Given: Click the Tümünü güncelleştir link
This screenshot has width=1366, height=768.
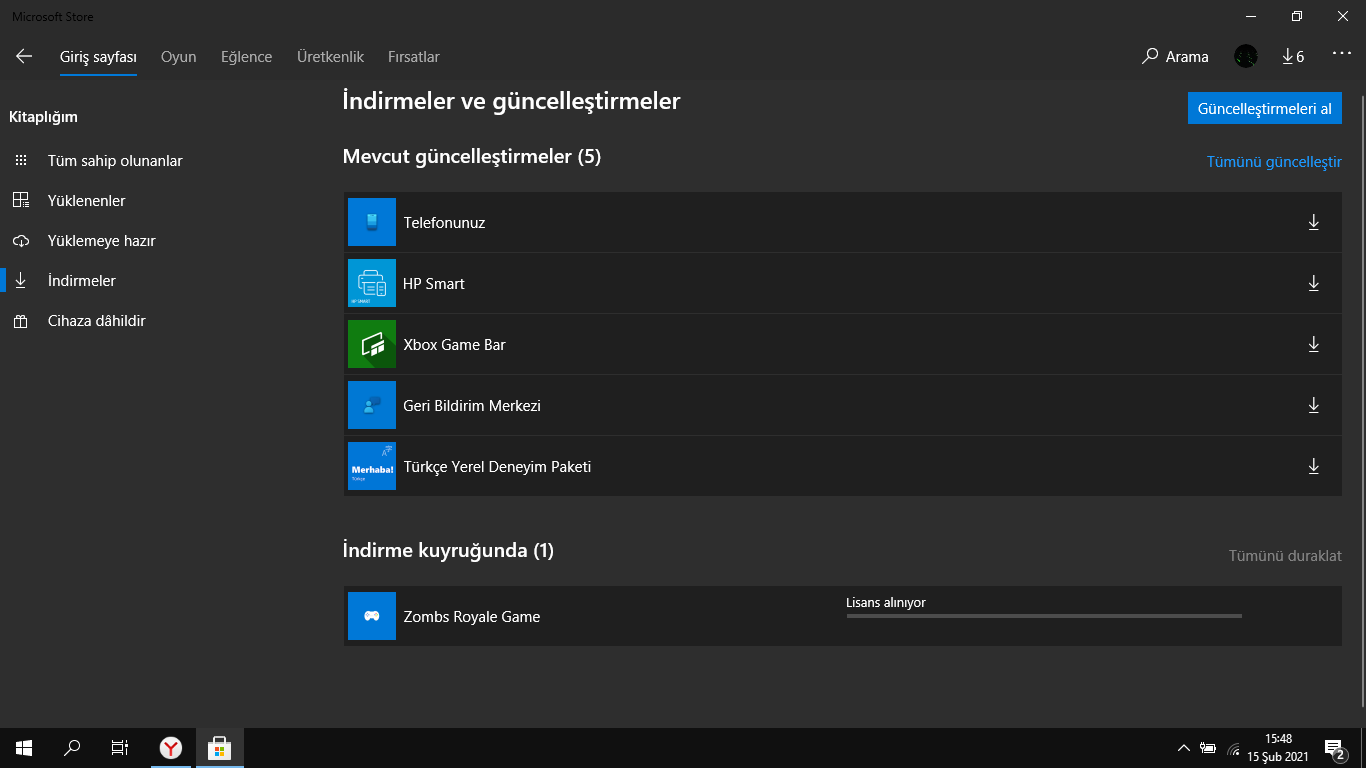Looking at the screenshot, I should [1273, 162].
